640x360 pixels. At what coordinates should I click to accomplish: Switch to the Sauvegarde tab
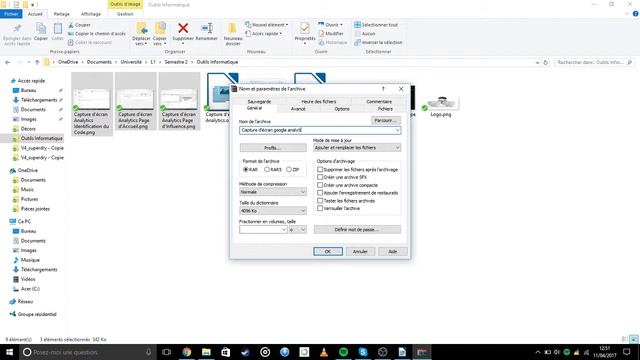pyautogui.click(x=259, y=101)
